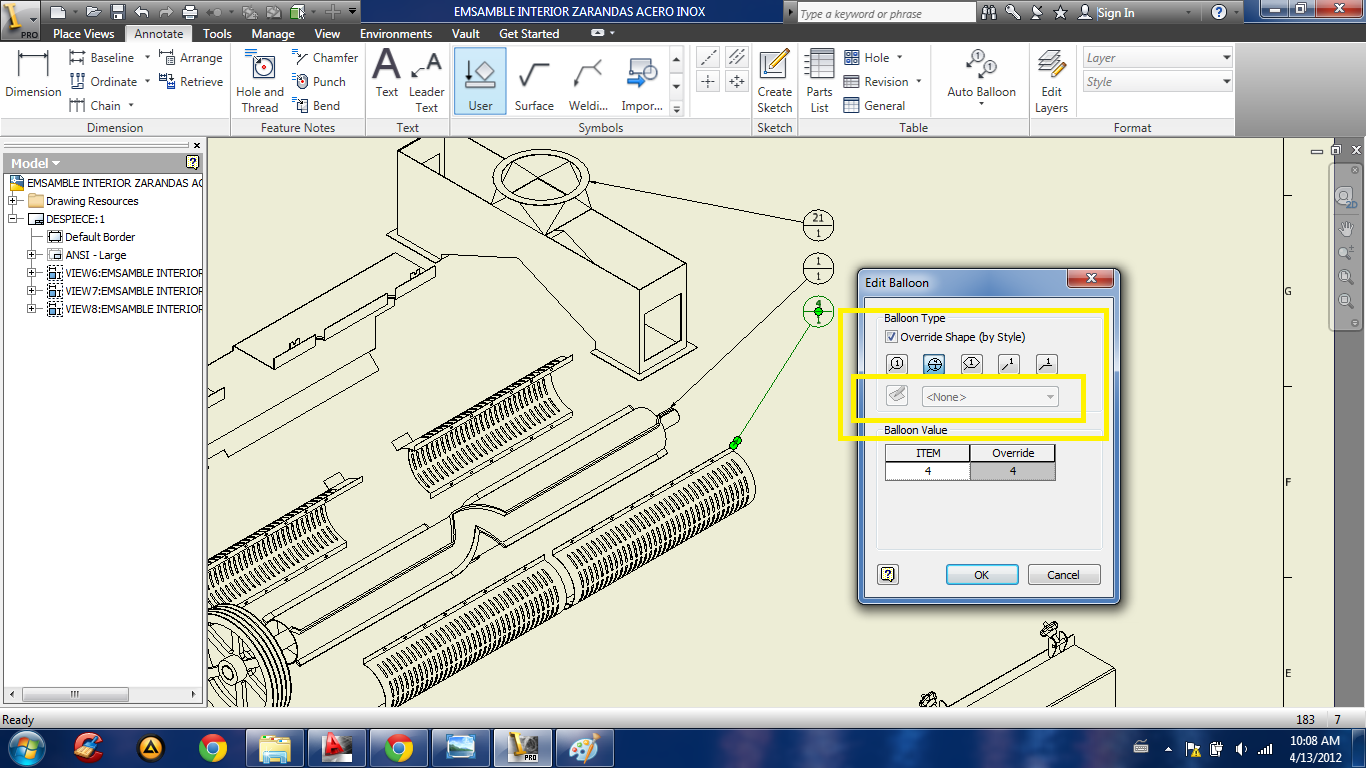Click the Create Sketch icon
Screen dimensions: 1366x768
click(774, 80)
